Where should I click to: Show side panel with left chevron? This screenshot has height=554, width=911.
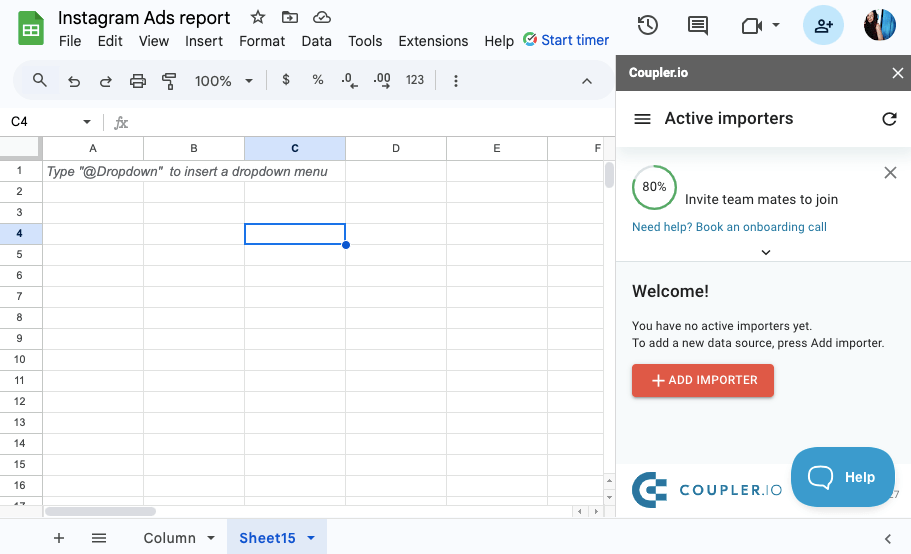[888, 539]
